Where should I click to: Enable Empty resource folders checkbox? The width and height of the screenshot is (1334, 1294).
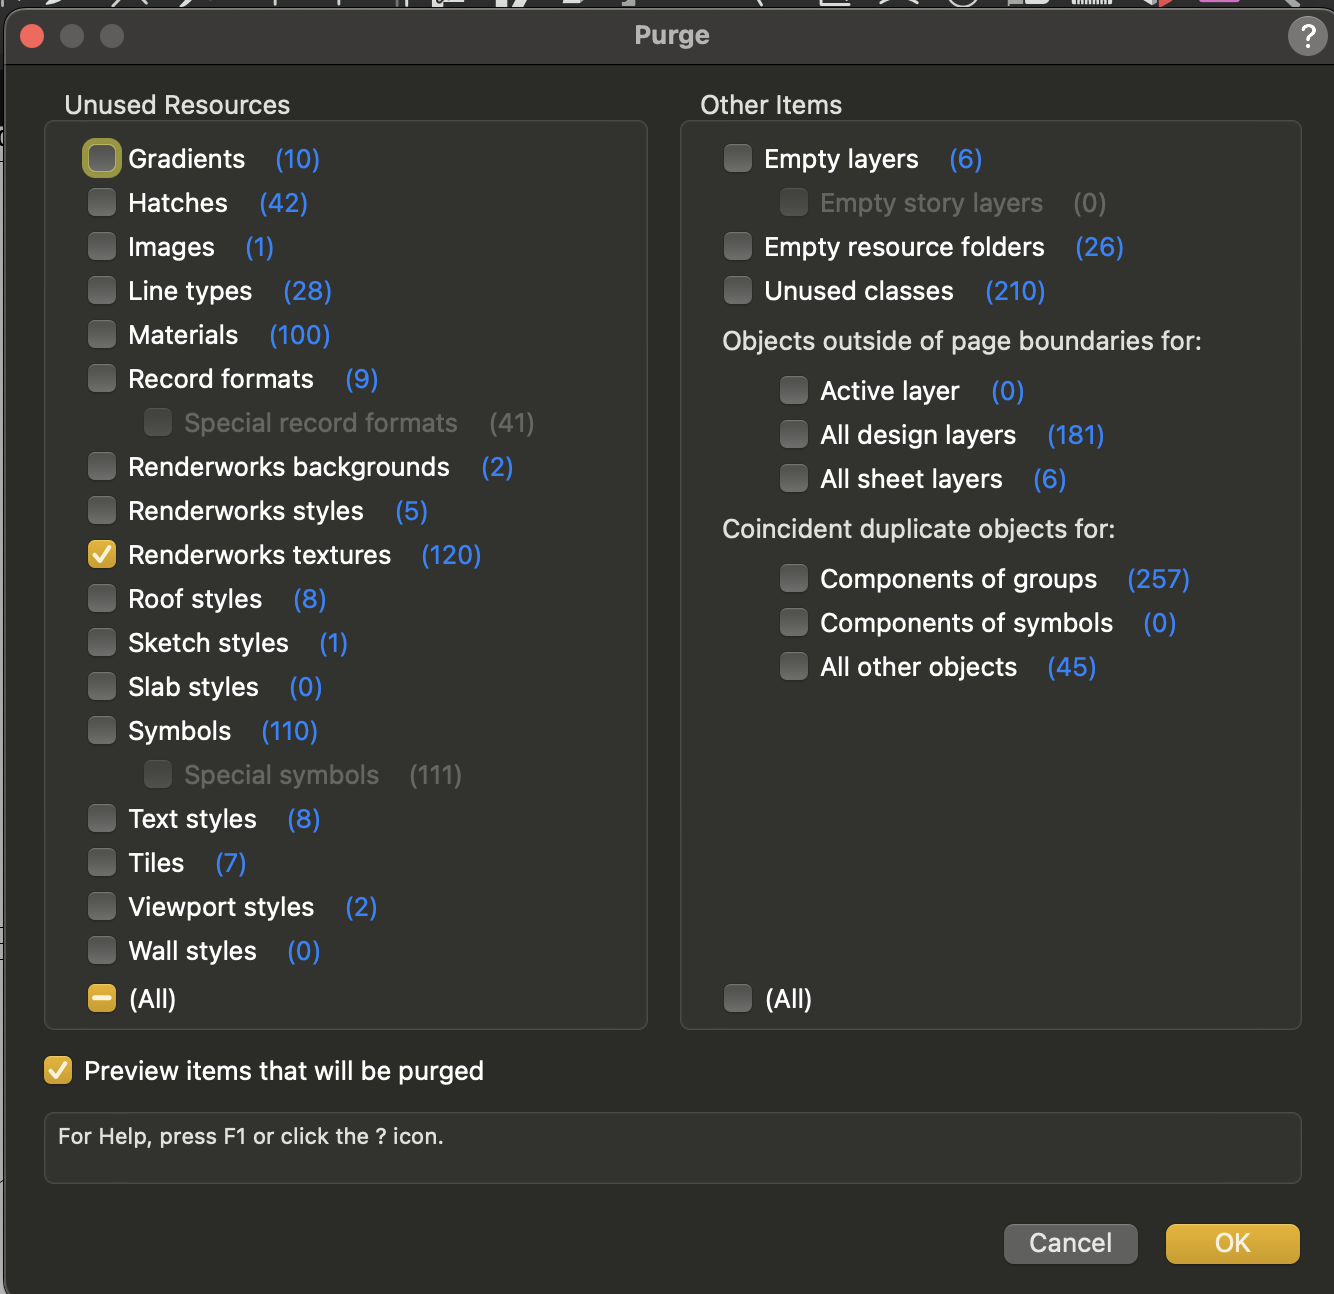(x=738, y=247)
